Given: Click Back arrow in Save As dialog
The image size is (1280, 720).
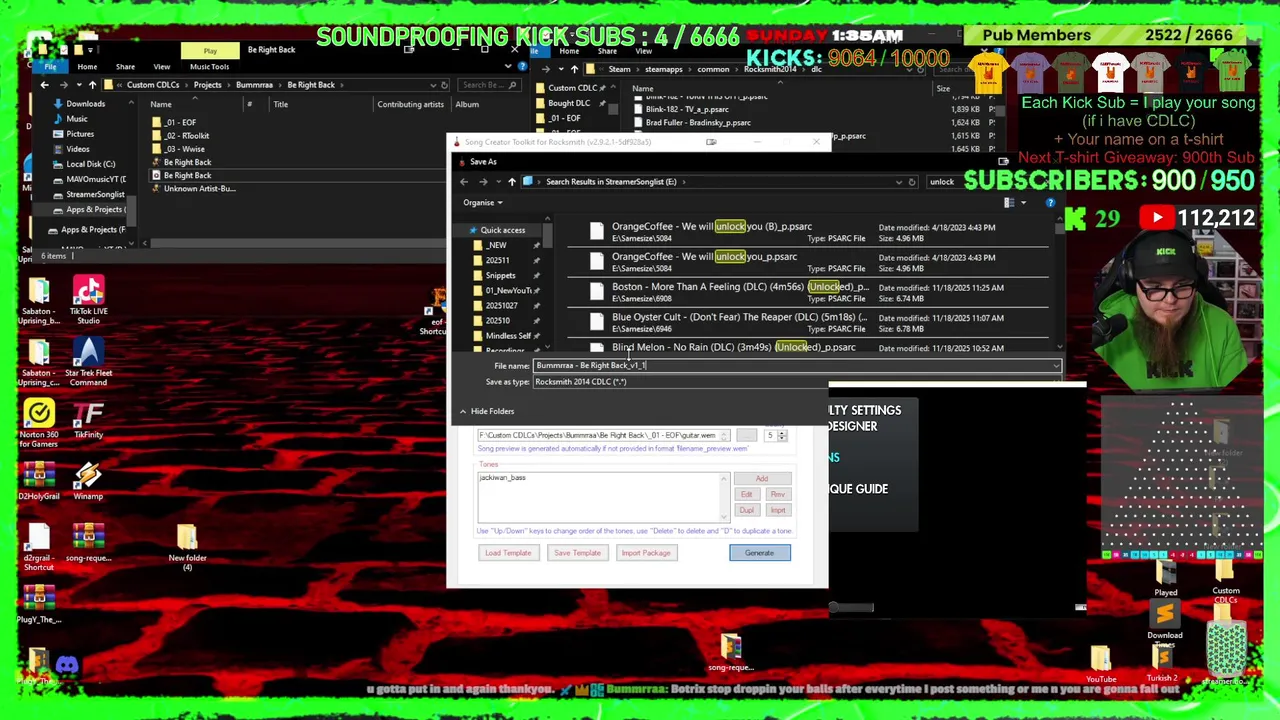Looking at the screenshot, I should click(x=464, y=182).
